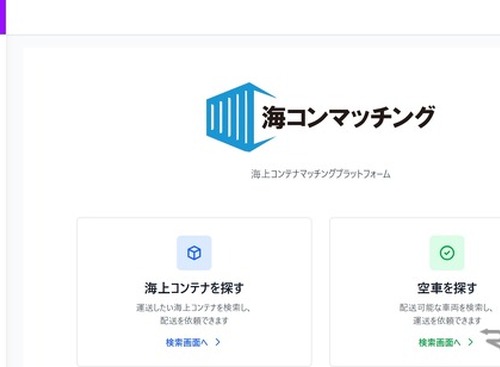Viewport: 500px width, 367px height.
Task: Click the 海上コンテナマッチングプラットフォーム subtitle
Action: pos(321,174)
